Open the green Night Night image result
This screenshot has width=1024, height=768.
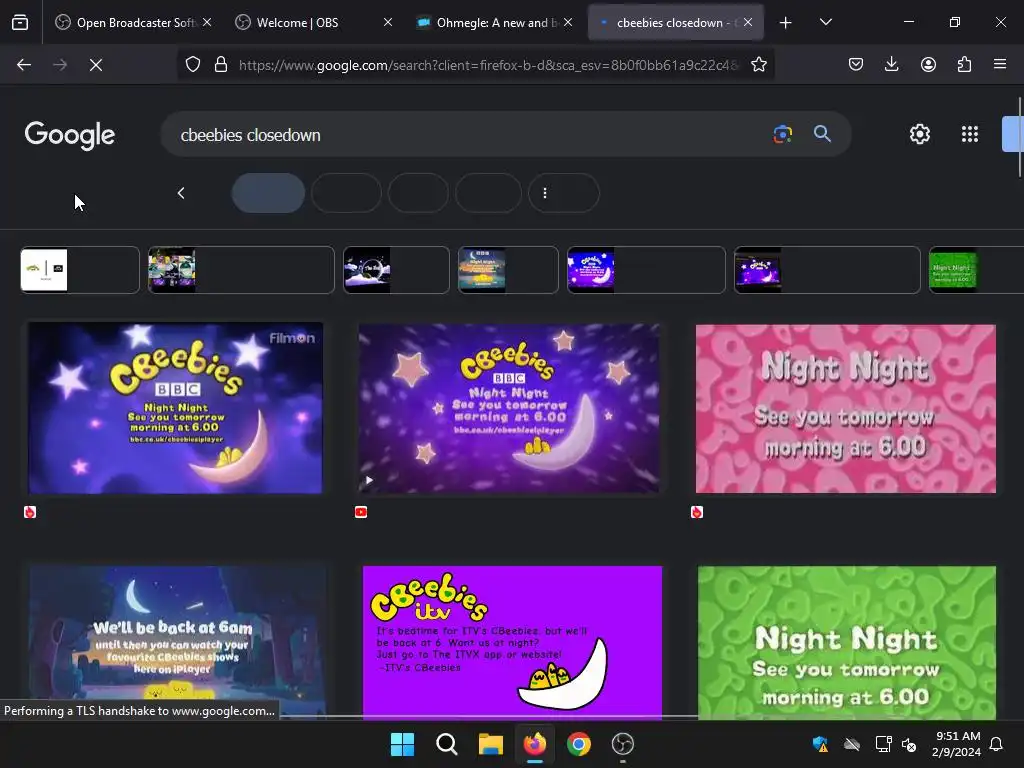click(x=847, y=643)
